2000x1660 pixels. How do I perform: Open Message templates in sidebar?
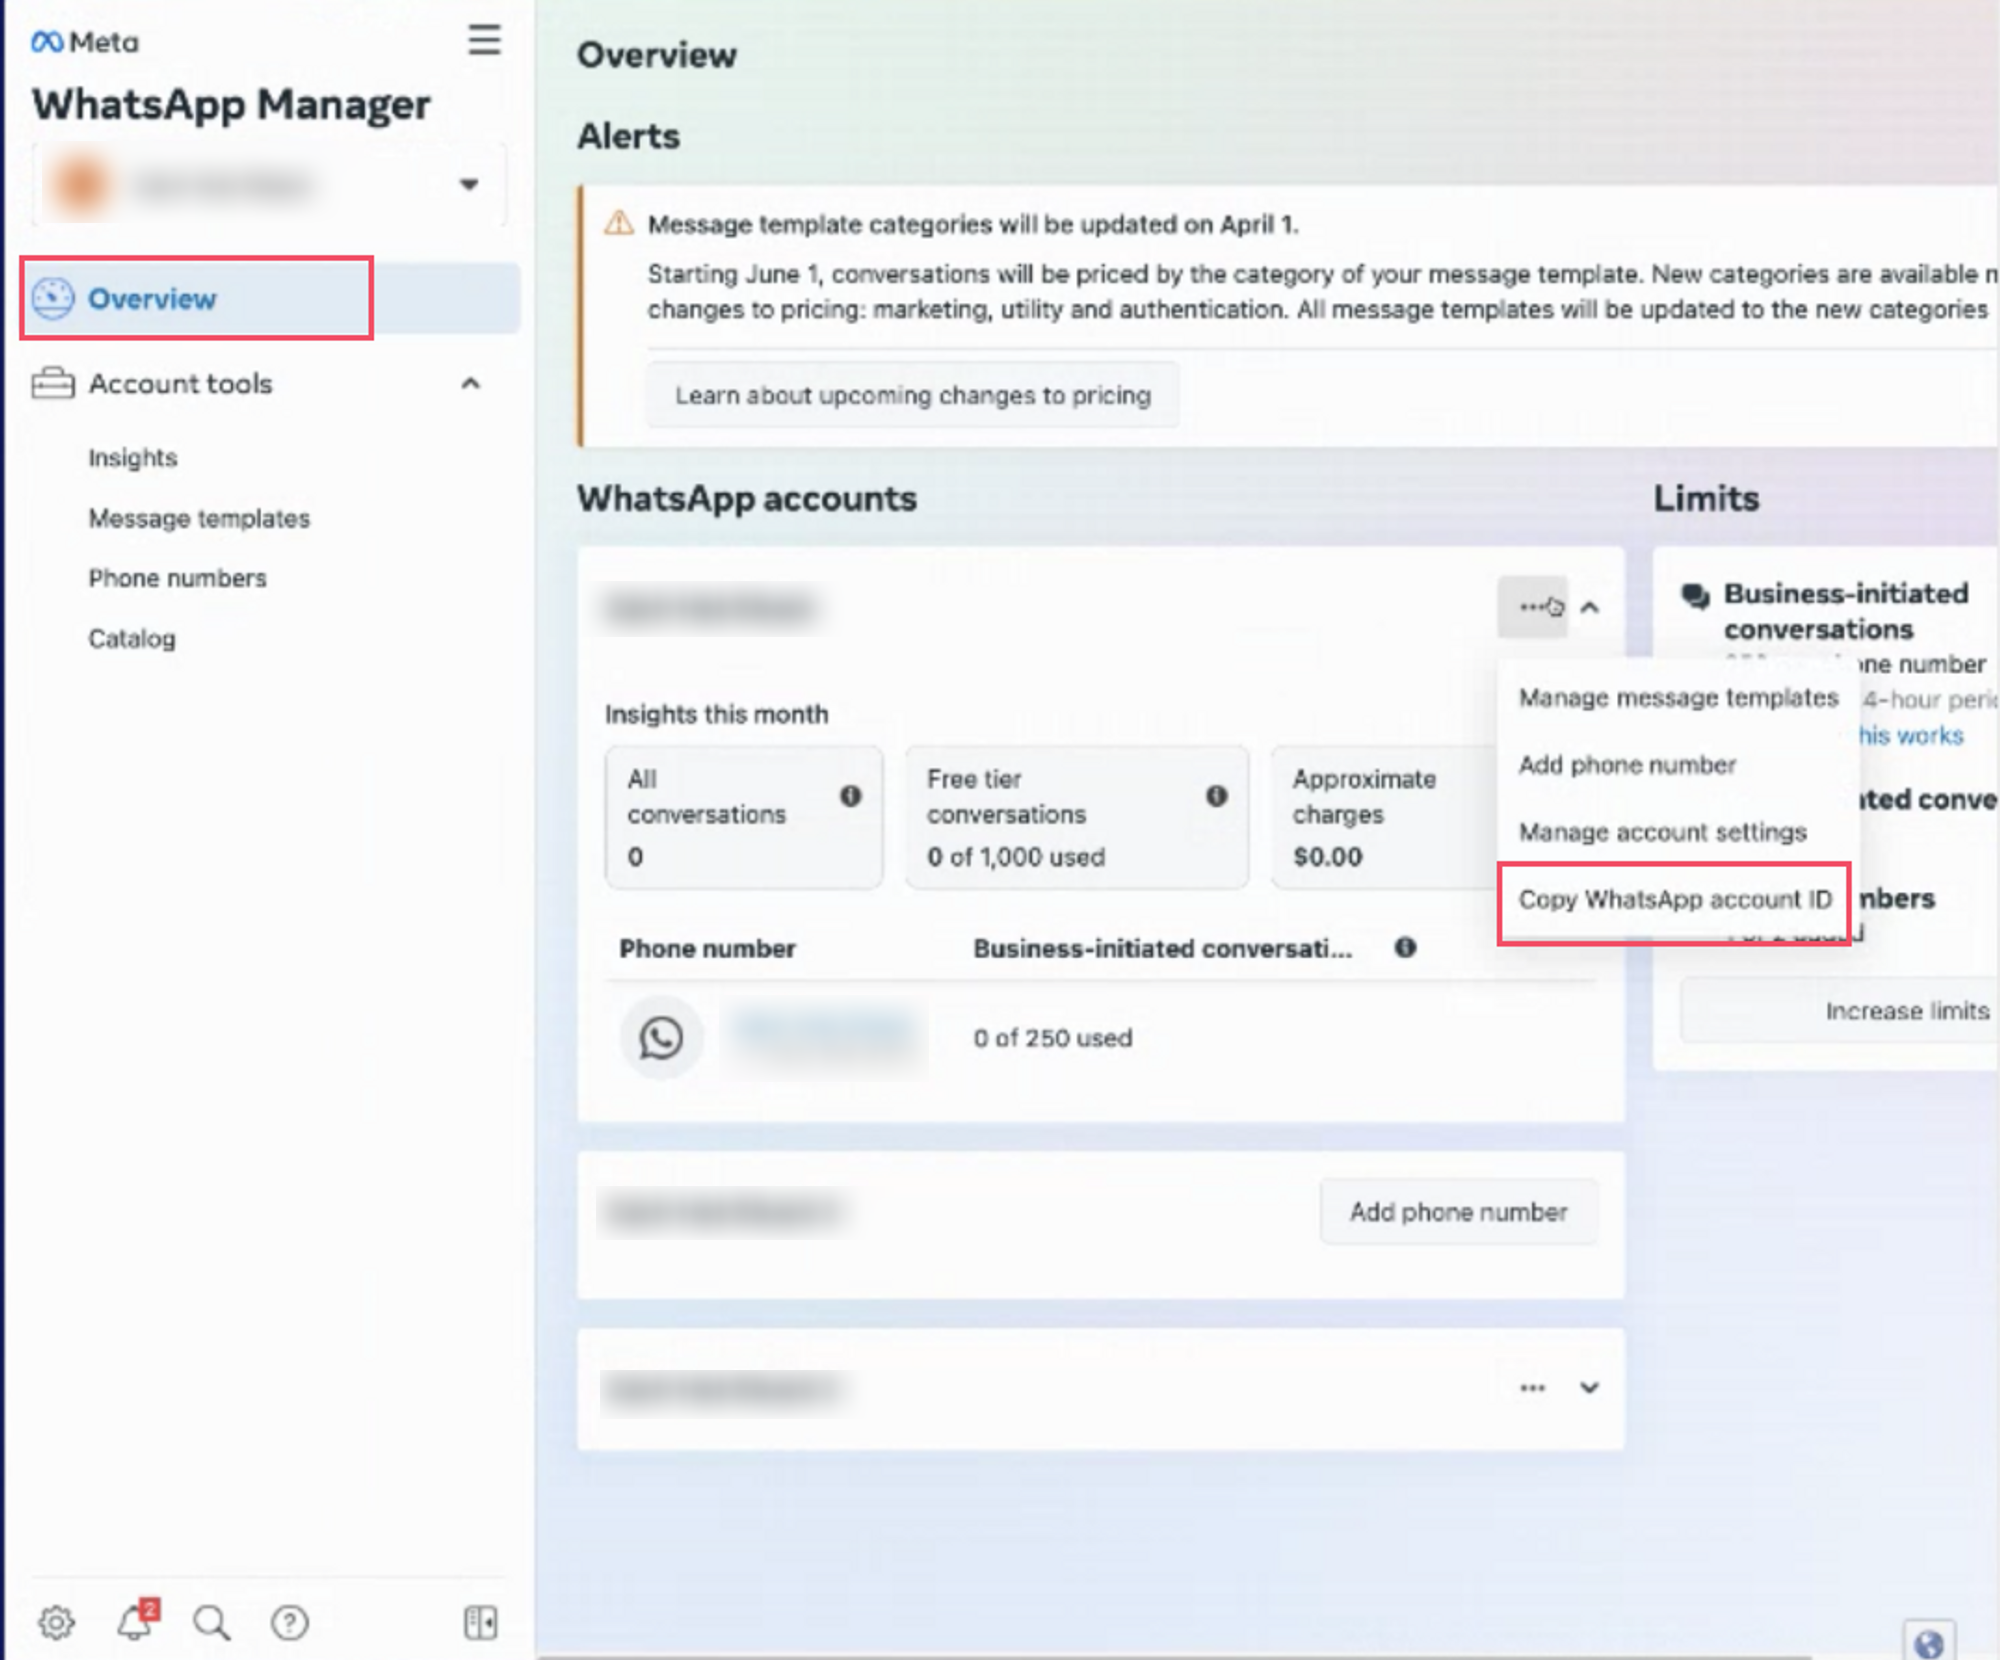pos(199,518)
